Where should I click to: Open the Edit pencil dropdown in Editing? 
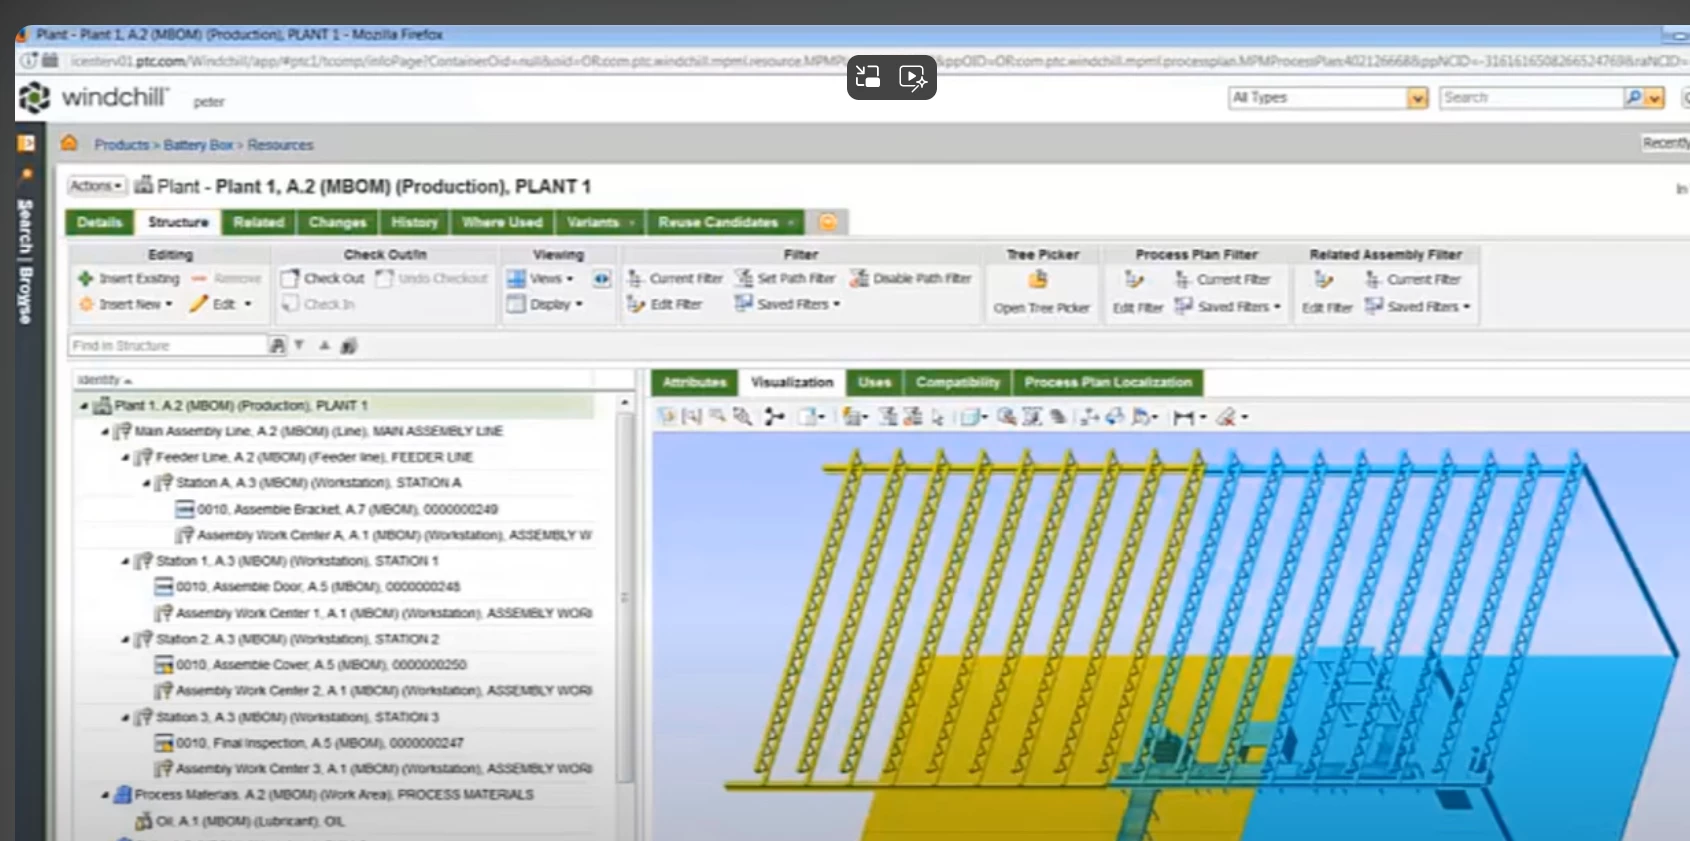[221, 304]
